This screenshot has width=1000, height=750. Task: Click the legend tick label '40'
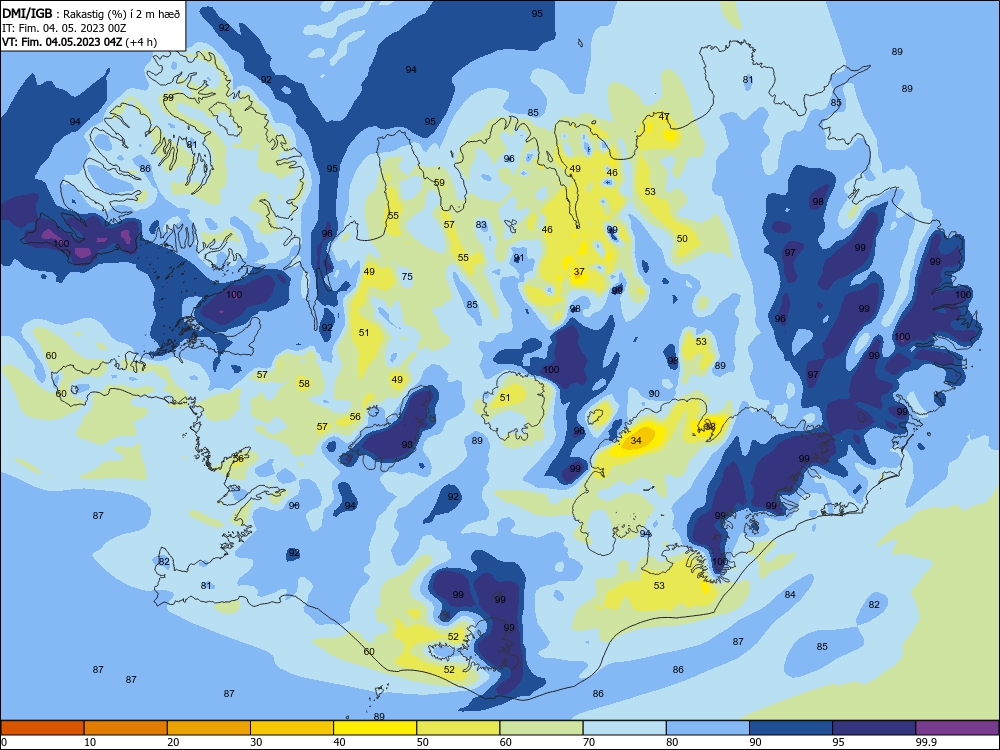[x=339, y=742]
